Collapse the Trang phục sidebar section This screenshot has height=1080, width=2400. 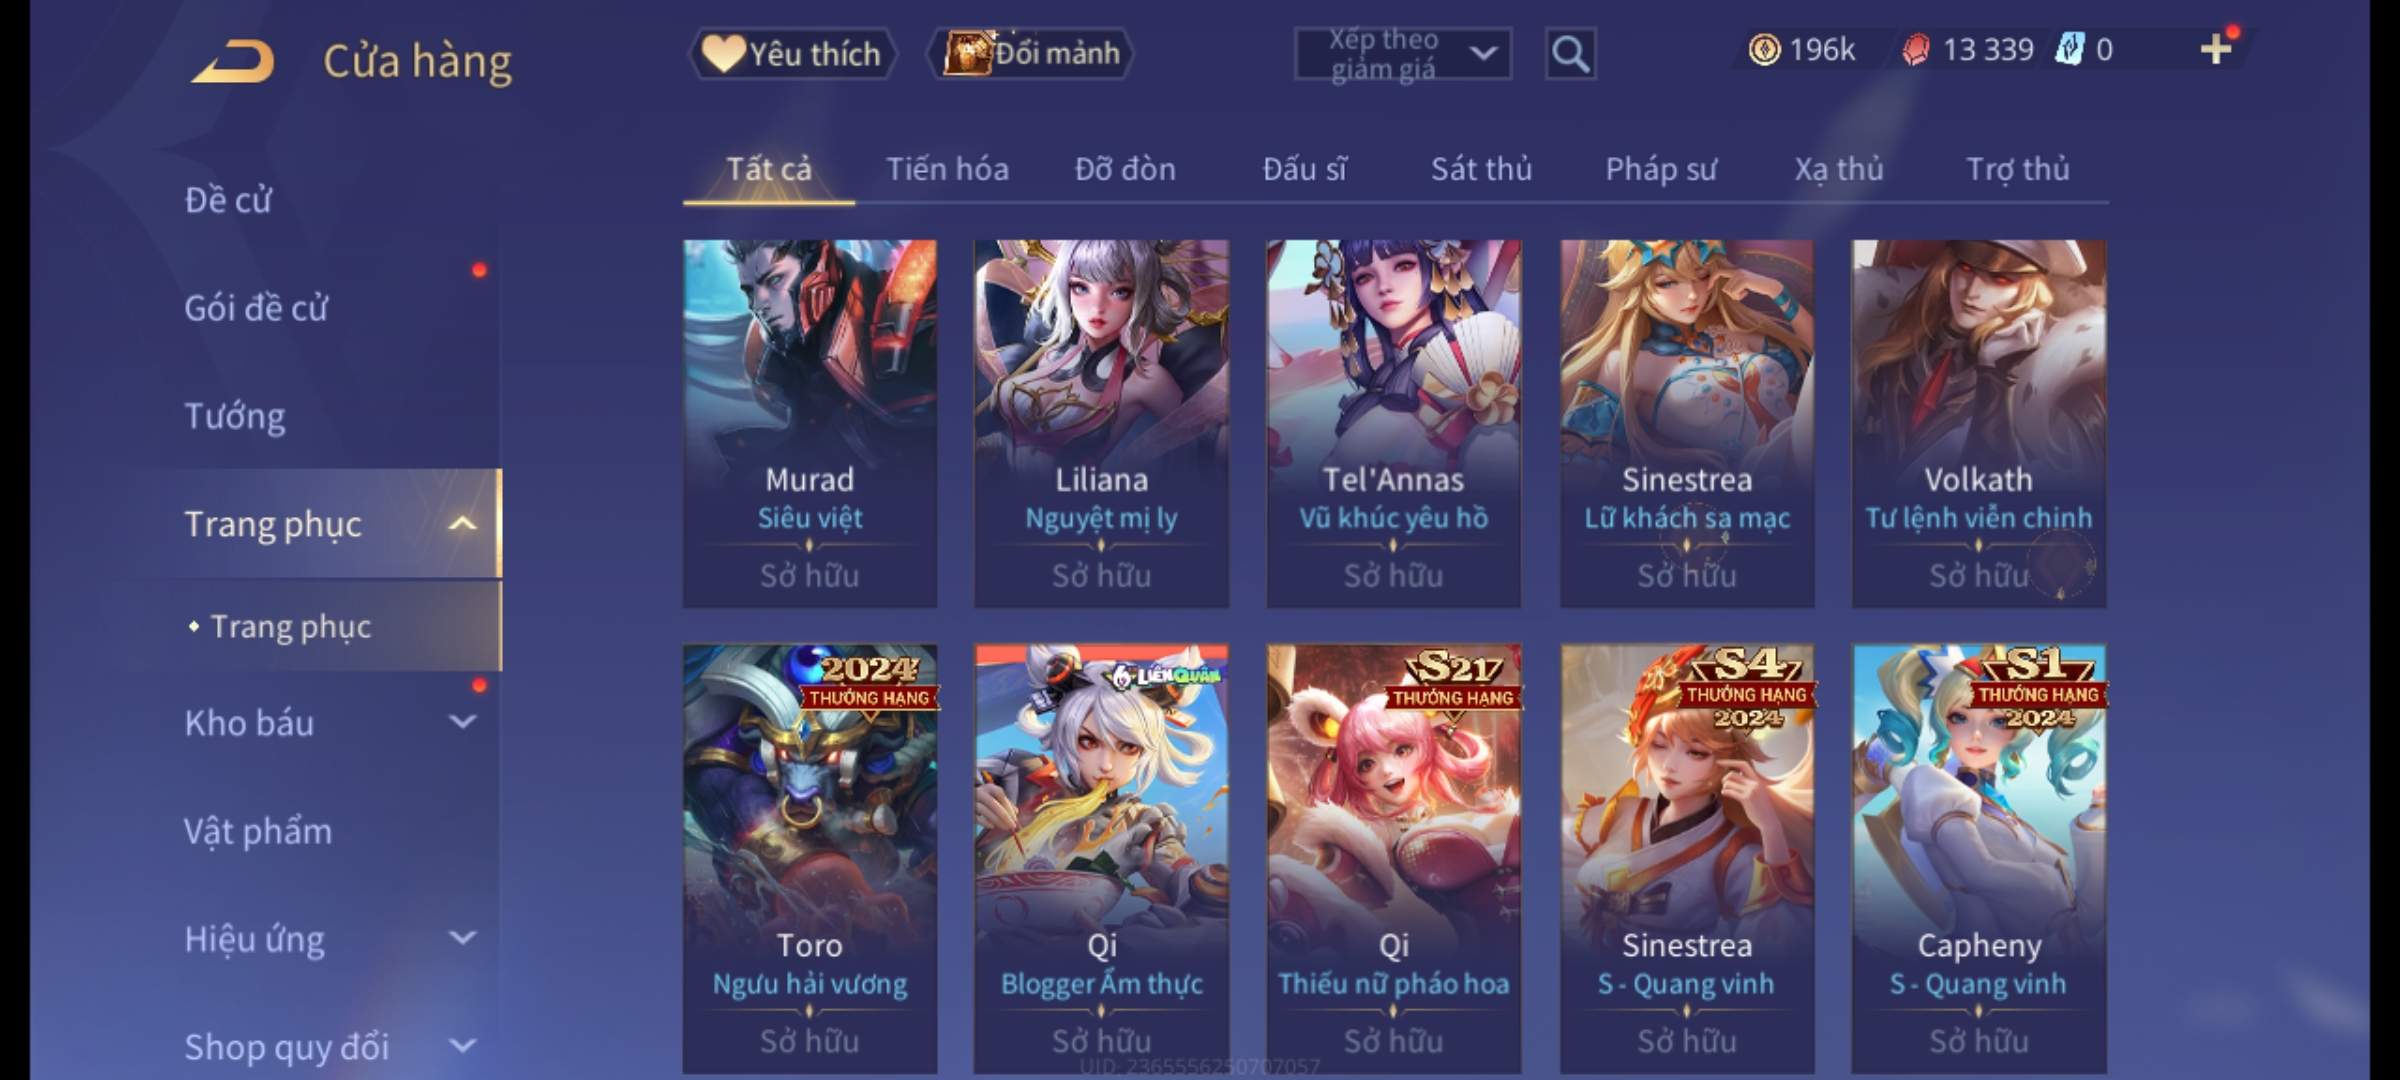click(x=462, y=523)
